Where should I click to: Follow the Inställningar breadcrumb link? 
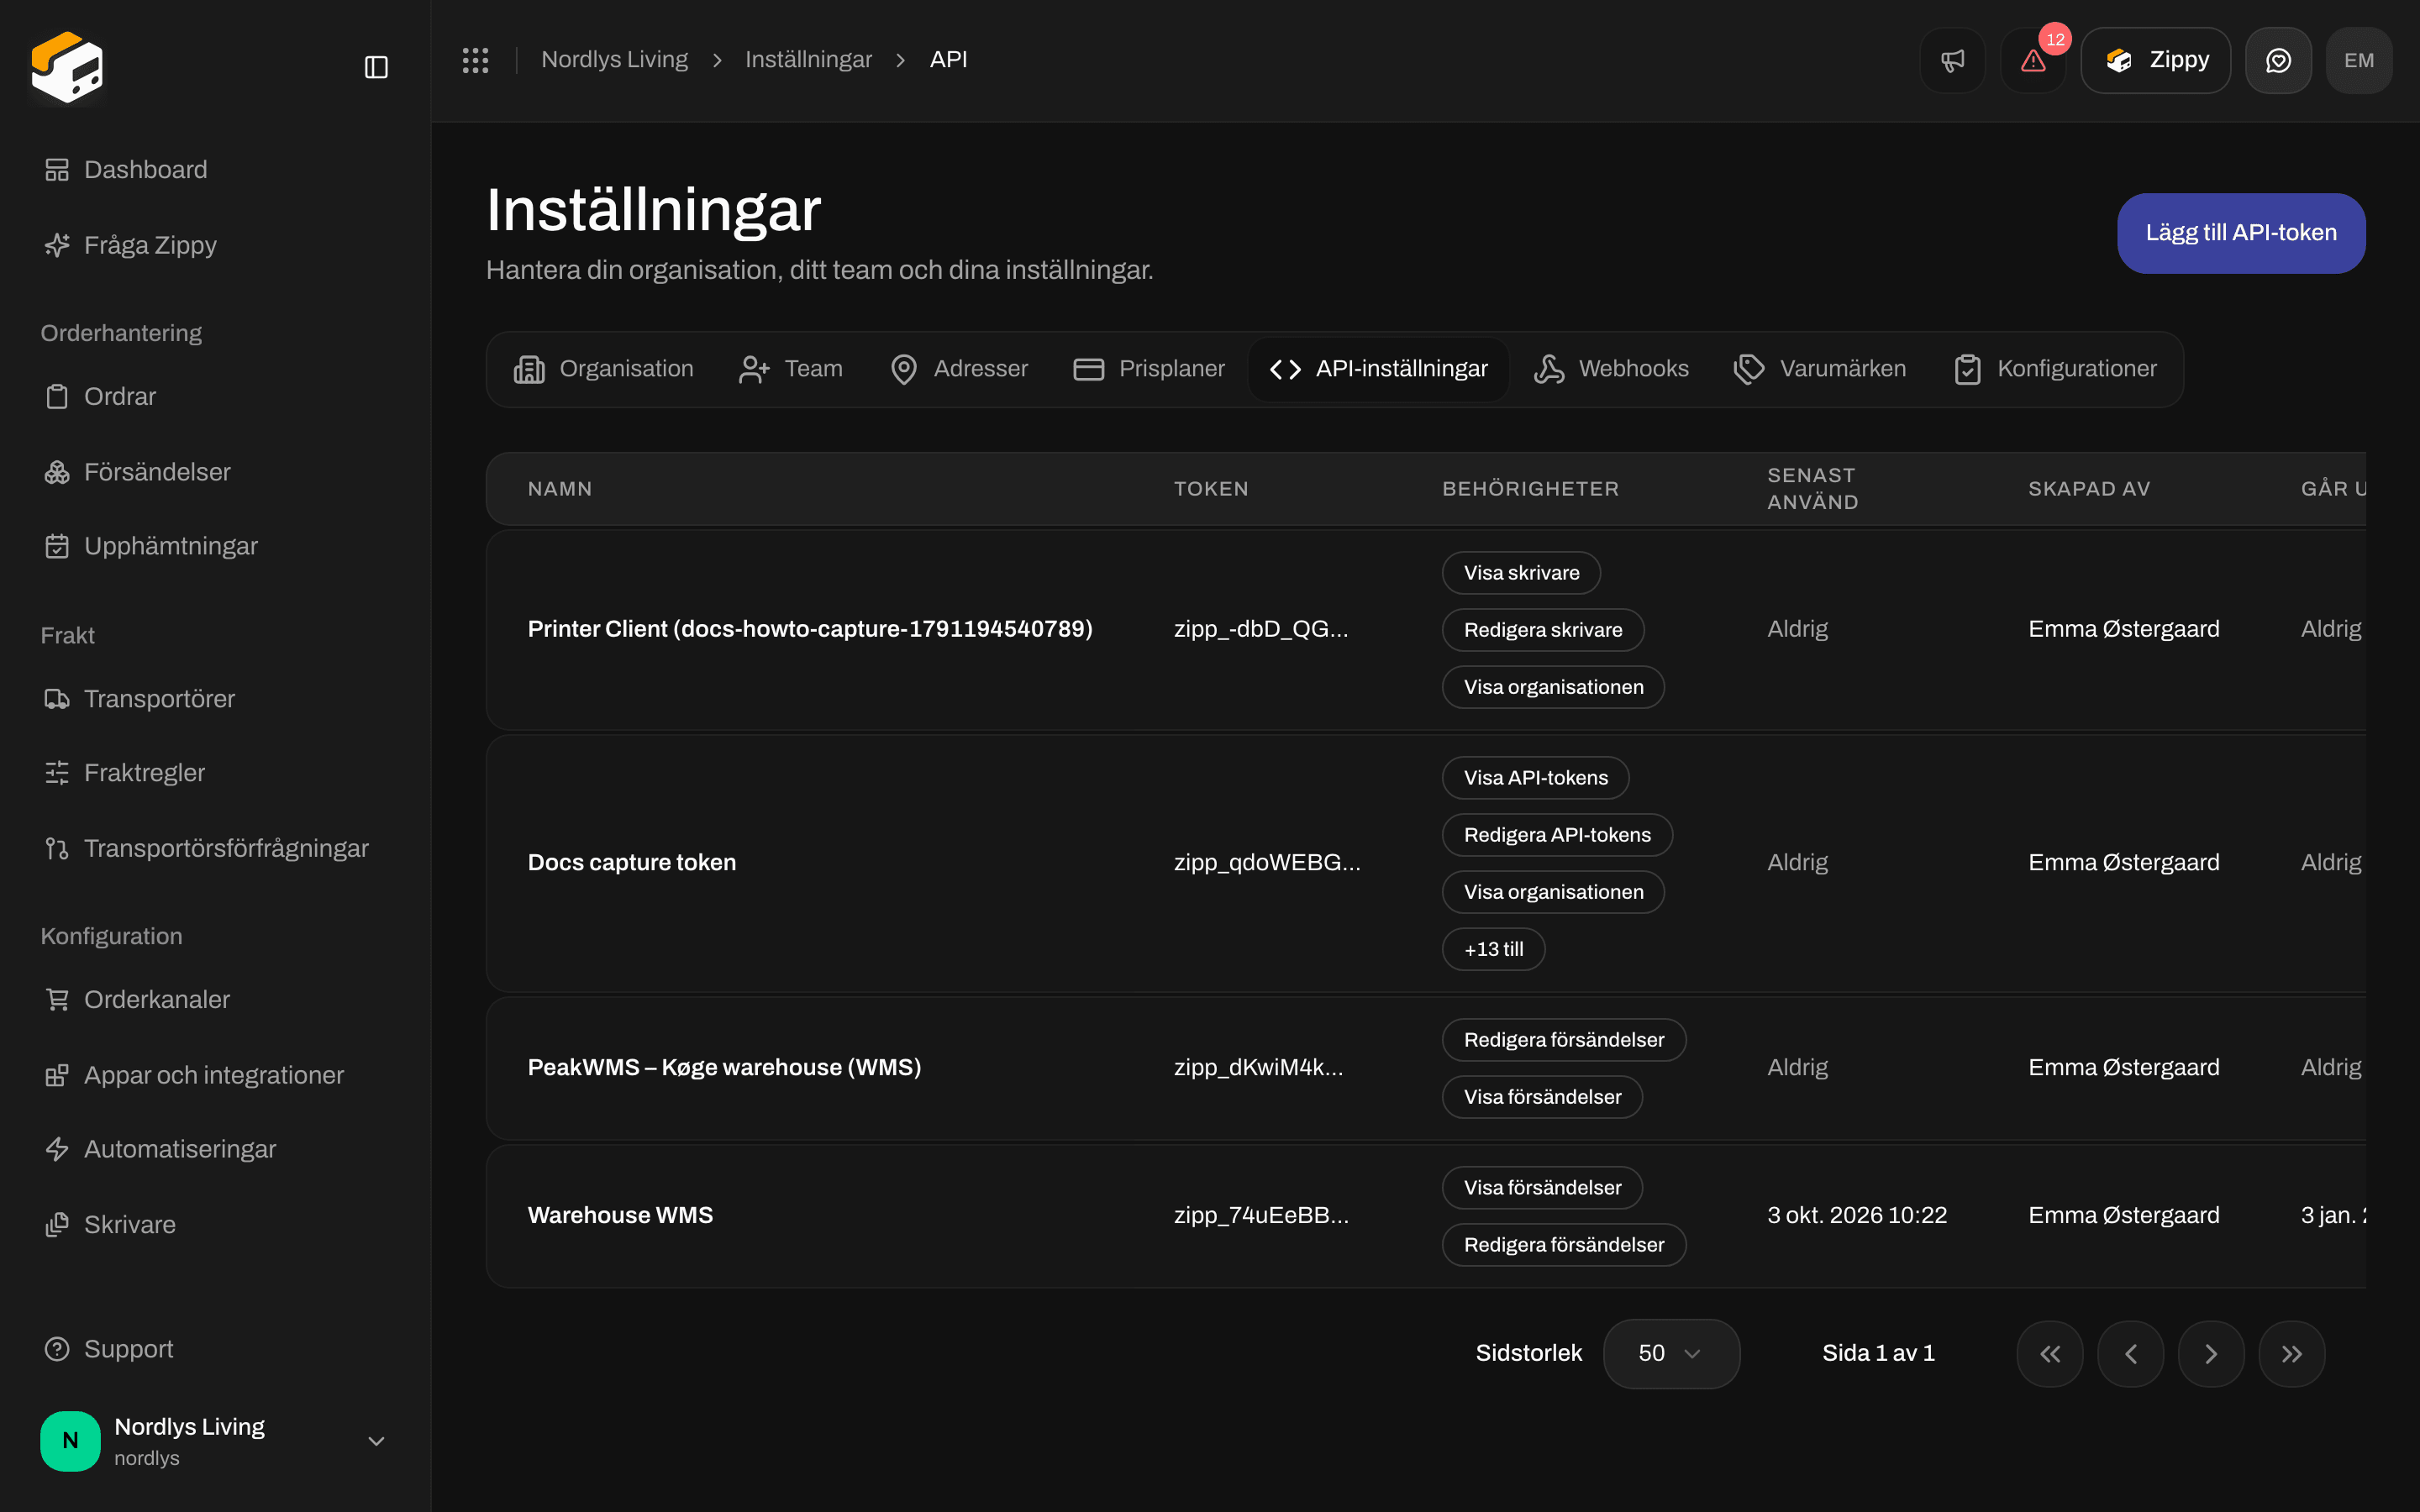pyautogui.click(x=808, y=60)
